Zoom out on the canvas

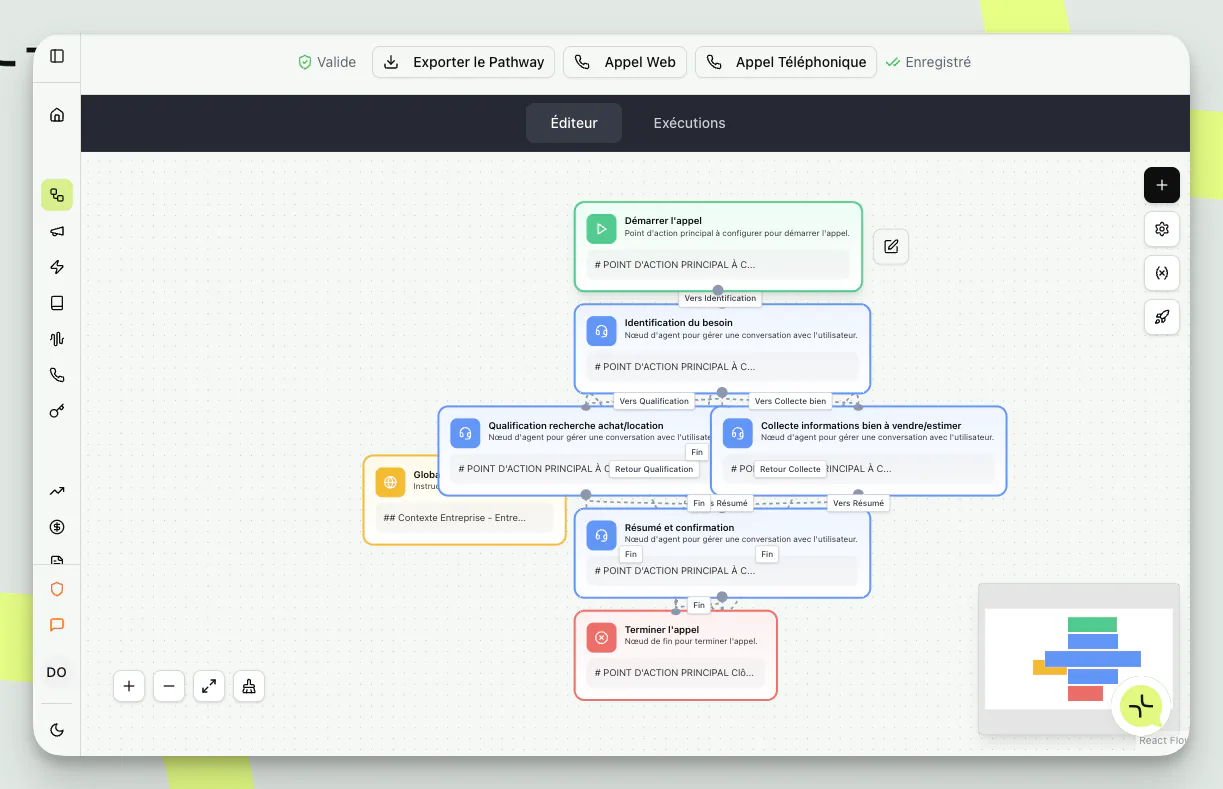(169, 686)
